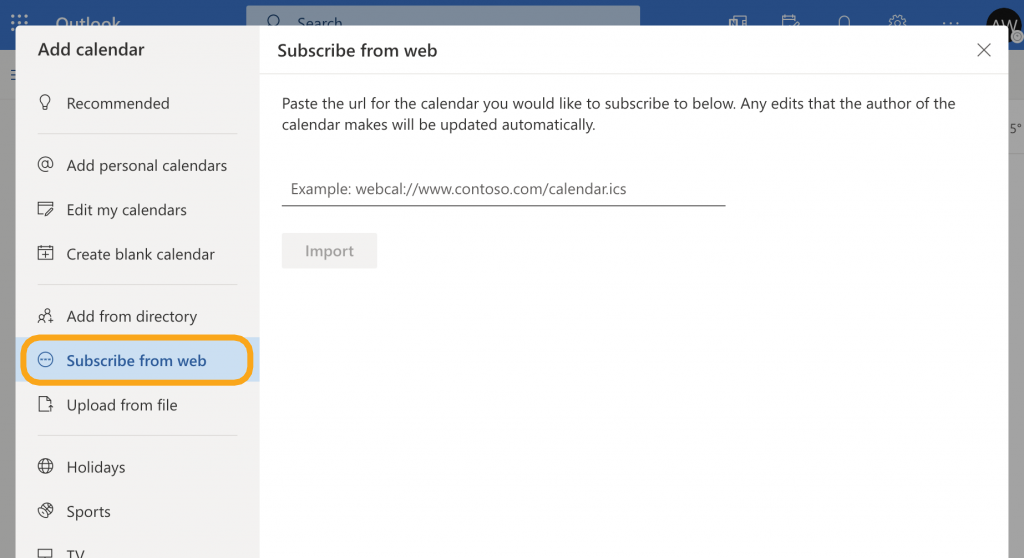Image resolution: width=1024 pixels, height=558 pixels.
Task: Click the Recommended lightbulb icon
Action: (x=45, y=103)
